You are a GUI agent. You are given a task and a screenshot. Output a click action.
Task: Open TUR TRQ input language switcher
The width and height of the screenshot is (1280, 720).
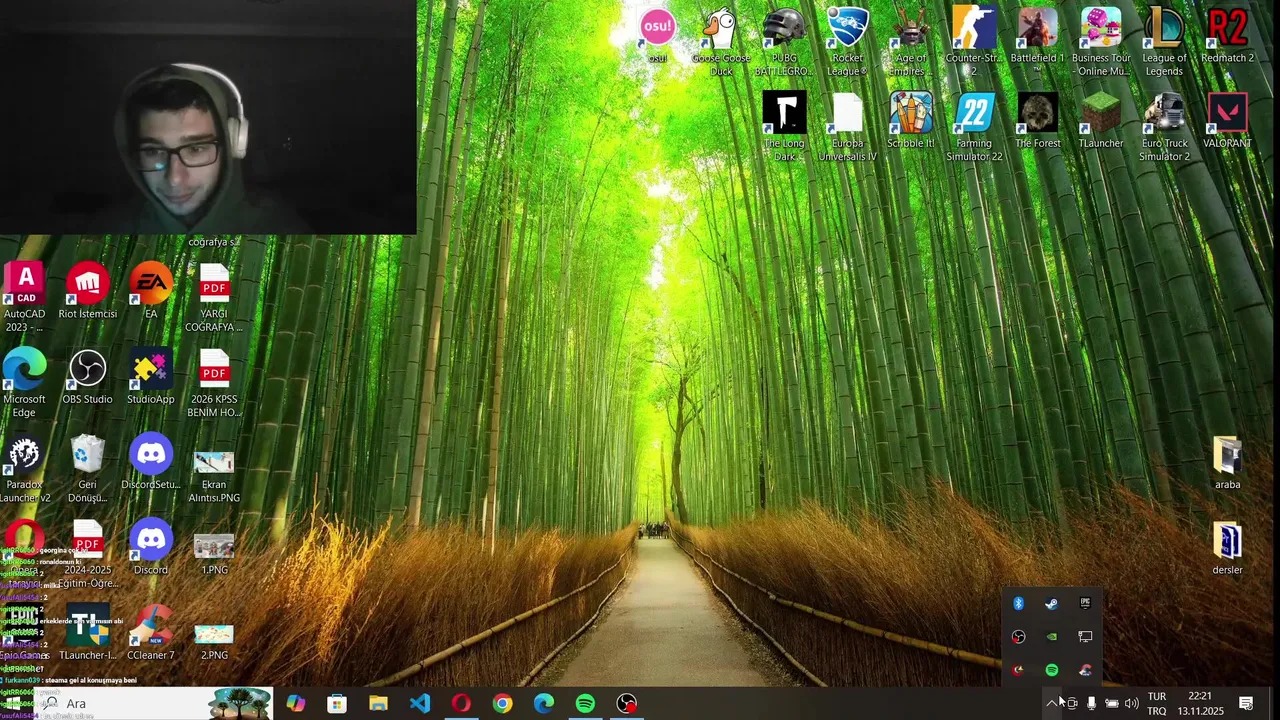[x=1157, y=704]
